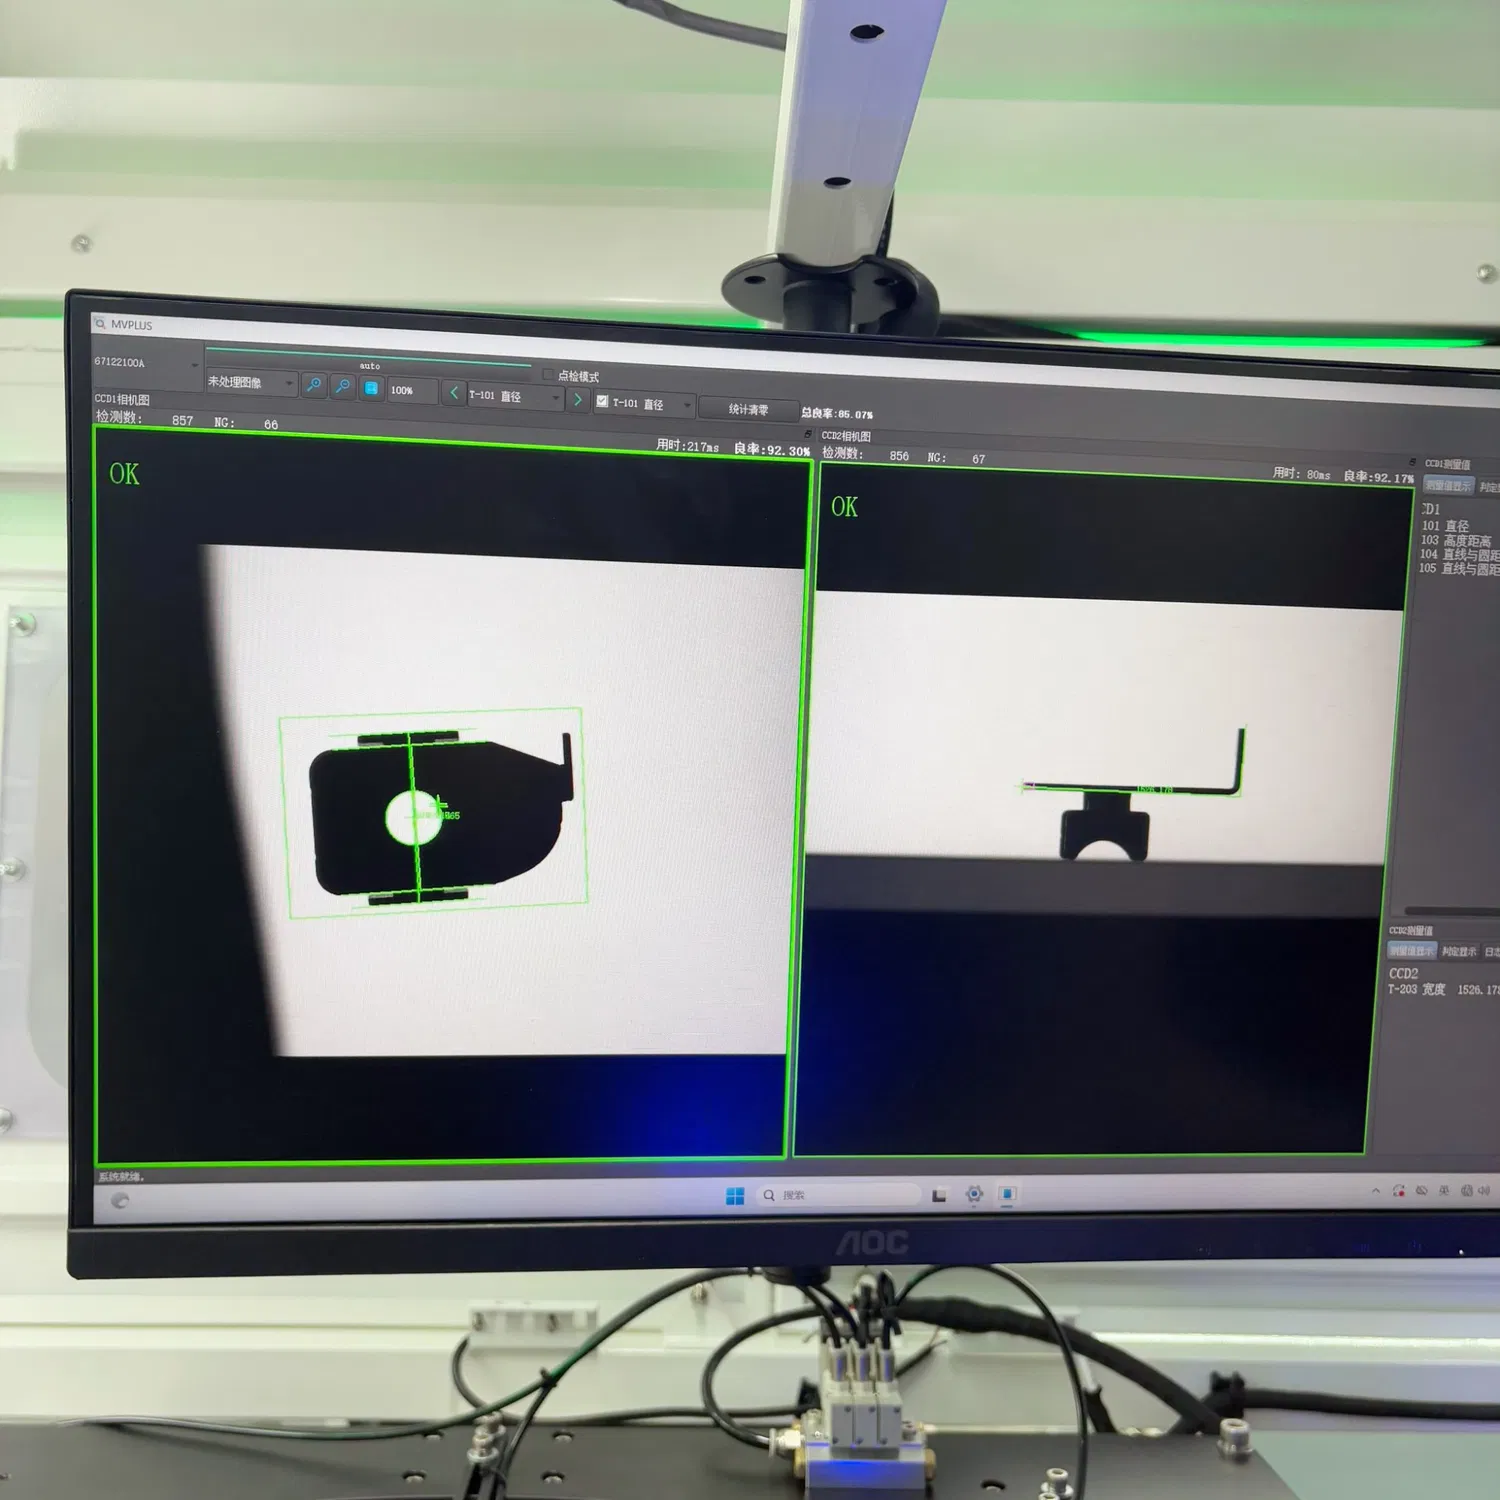Enable the 点检模式 checkbox

tap(548, 375)
